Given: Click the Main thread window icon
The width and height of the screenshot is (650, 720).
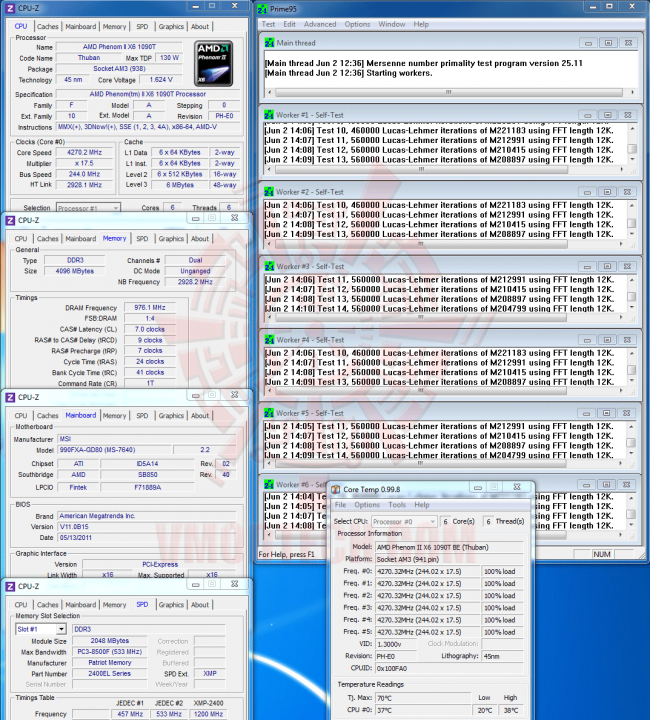Looking at the screenshot, I should click(x=269, y=43).
